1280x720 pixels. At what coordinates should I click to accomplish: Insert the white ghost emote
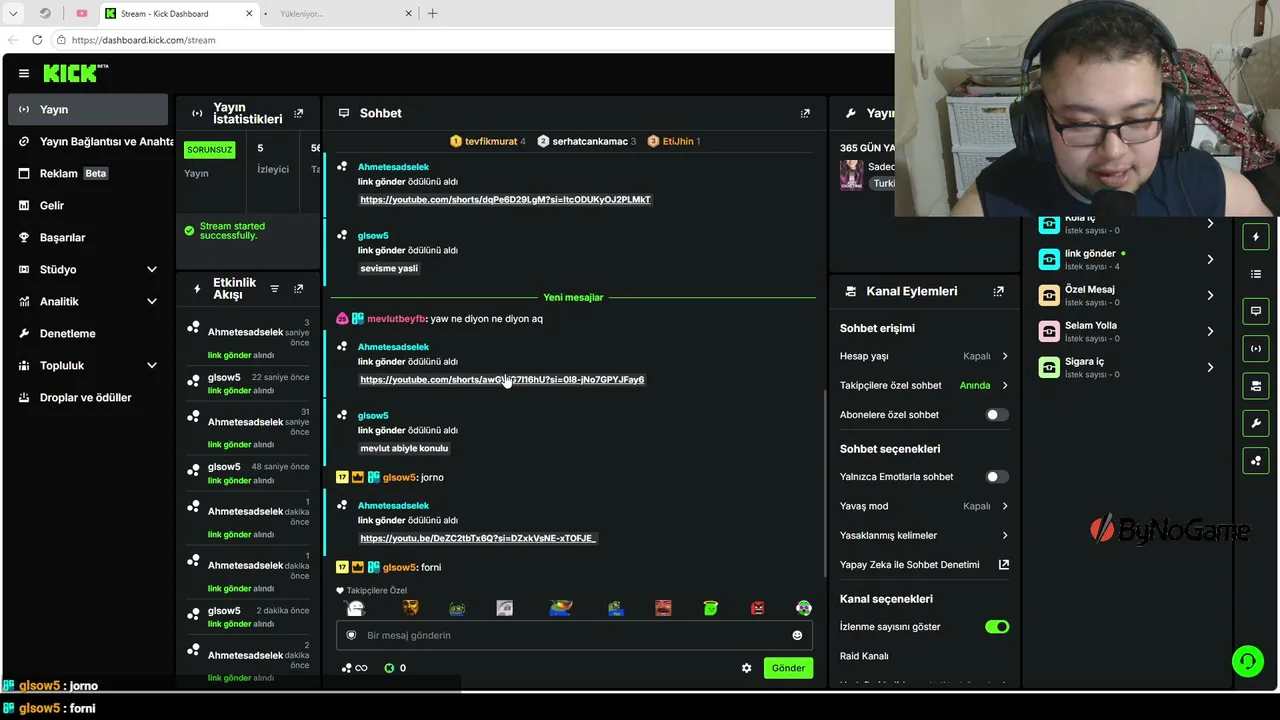(x=355, y=608)
